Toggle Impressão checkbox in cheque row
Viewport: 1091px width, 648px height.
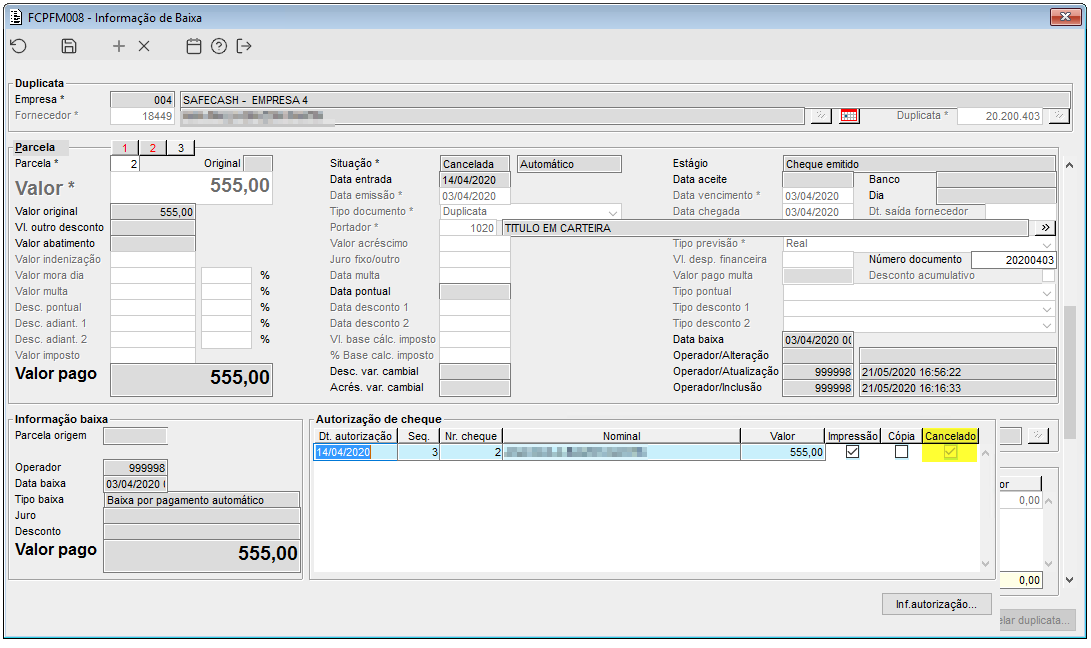click(x=852, y=452)
